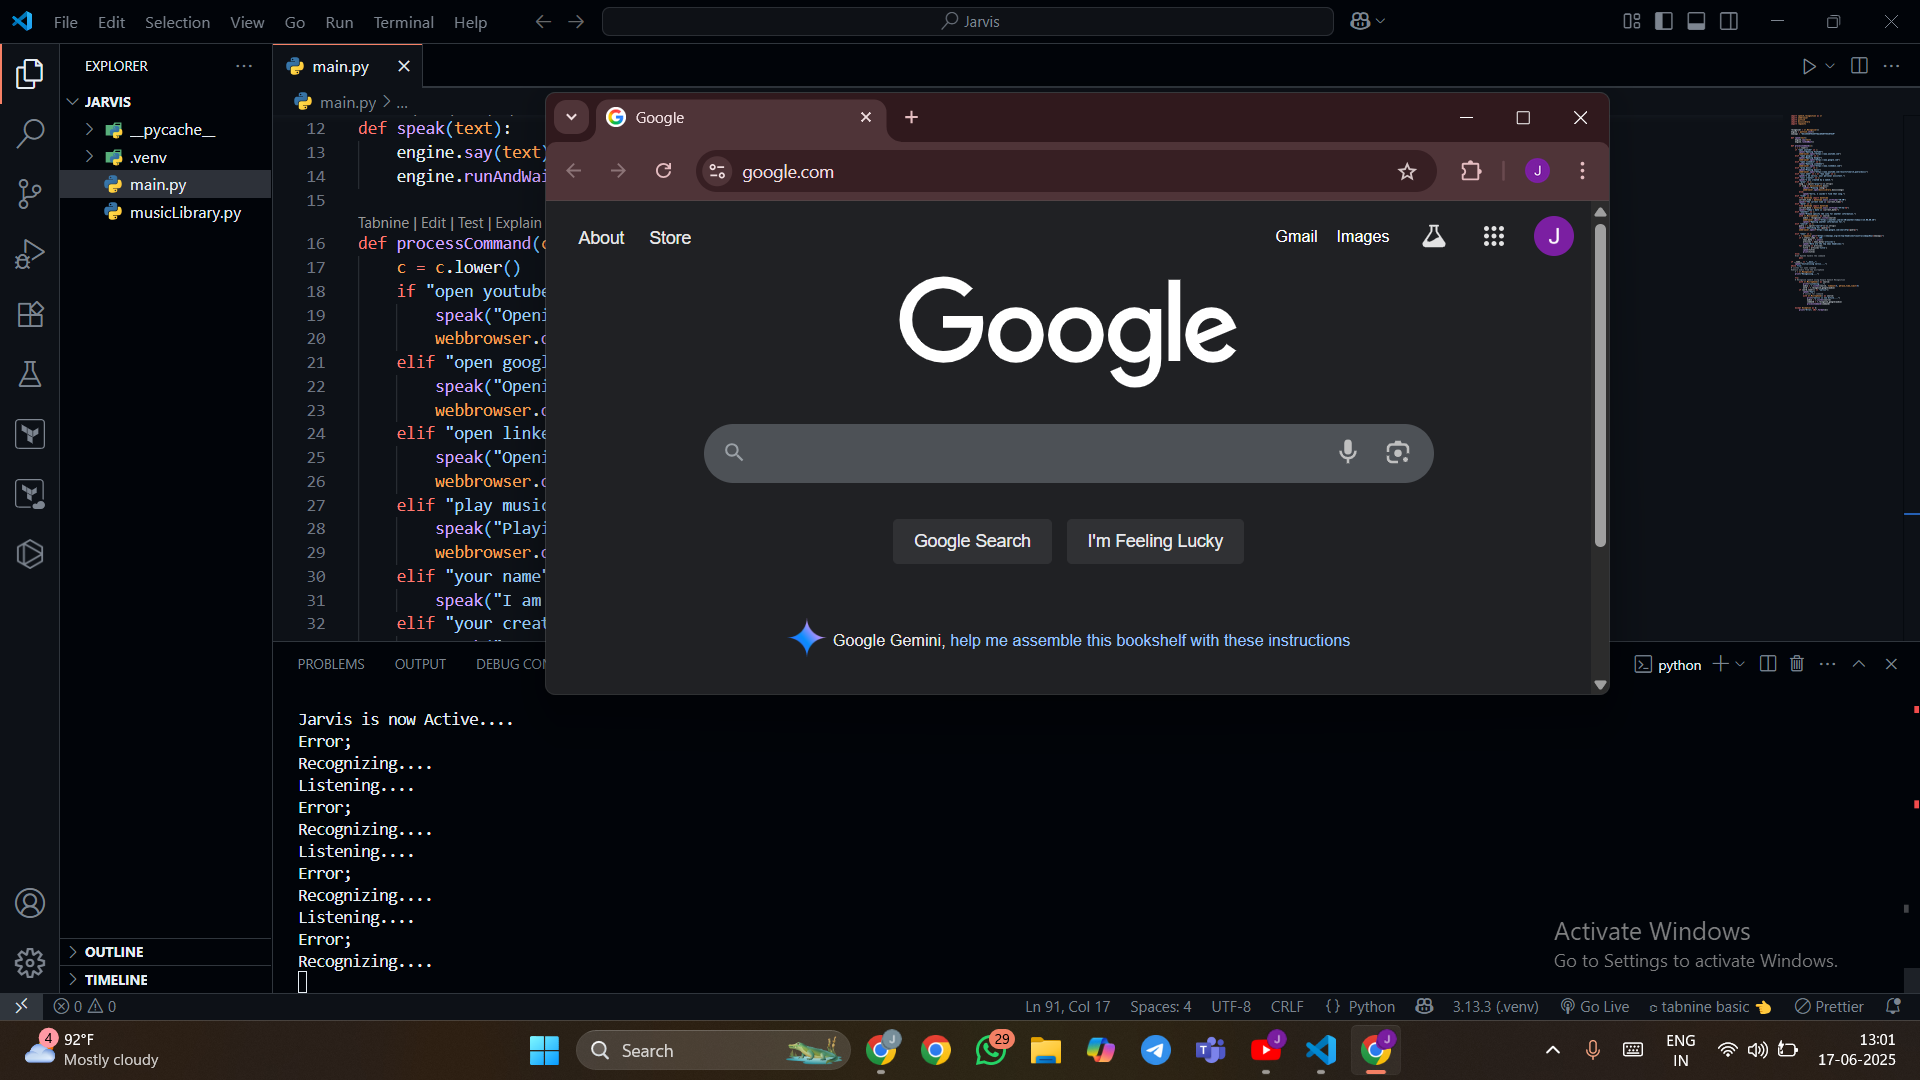
Task: Open the Gmail link
Action: [x=1296, y=236]
